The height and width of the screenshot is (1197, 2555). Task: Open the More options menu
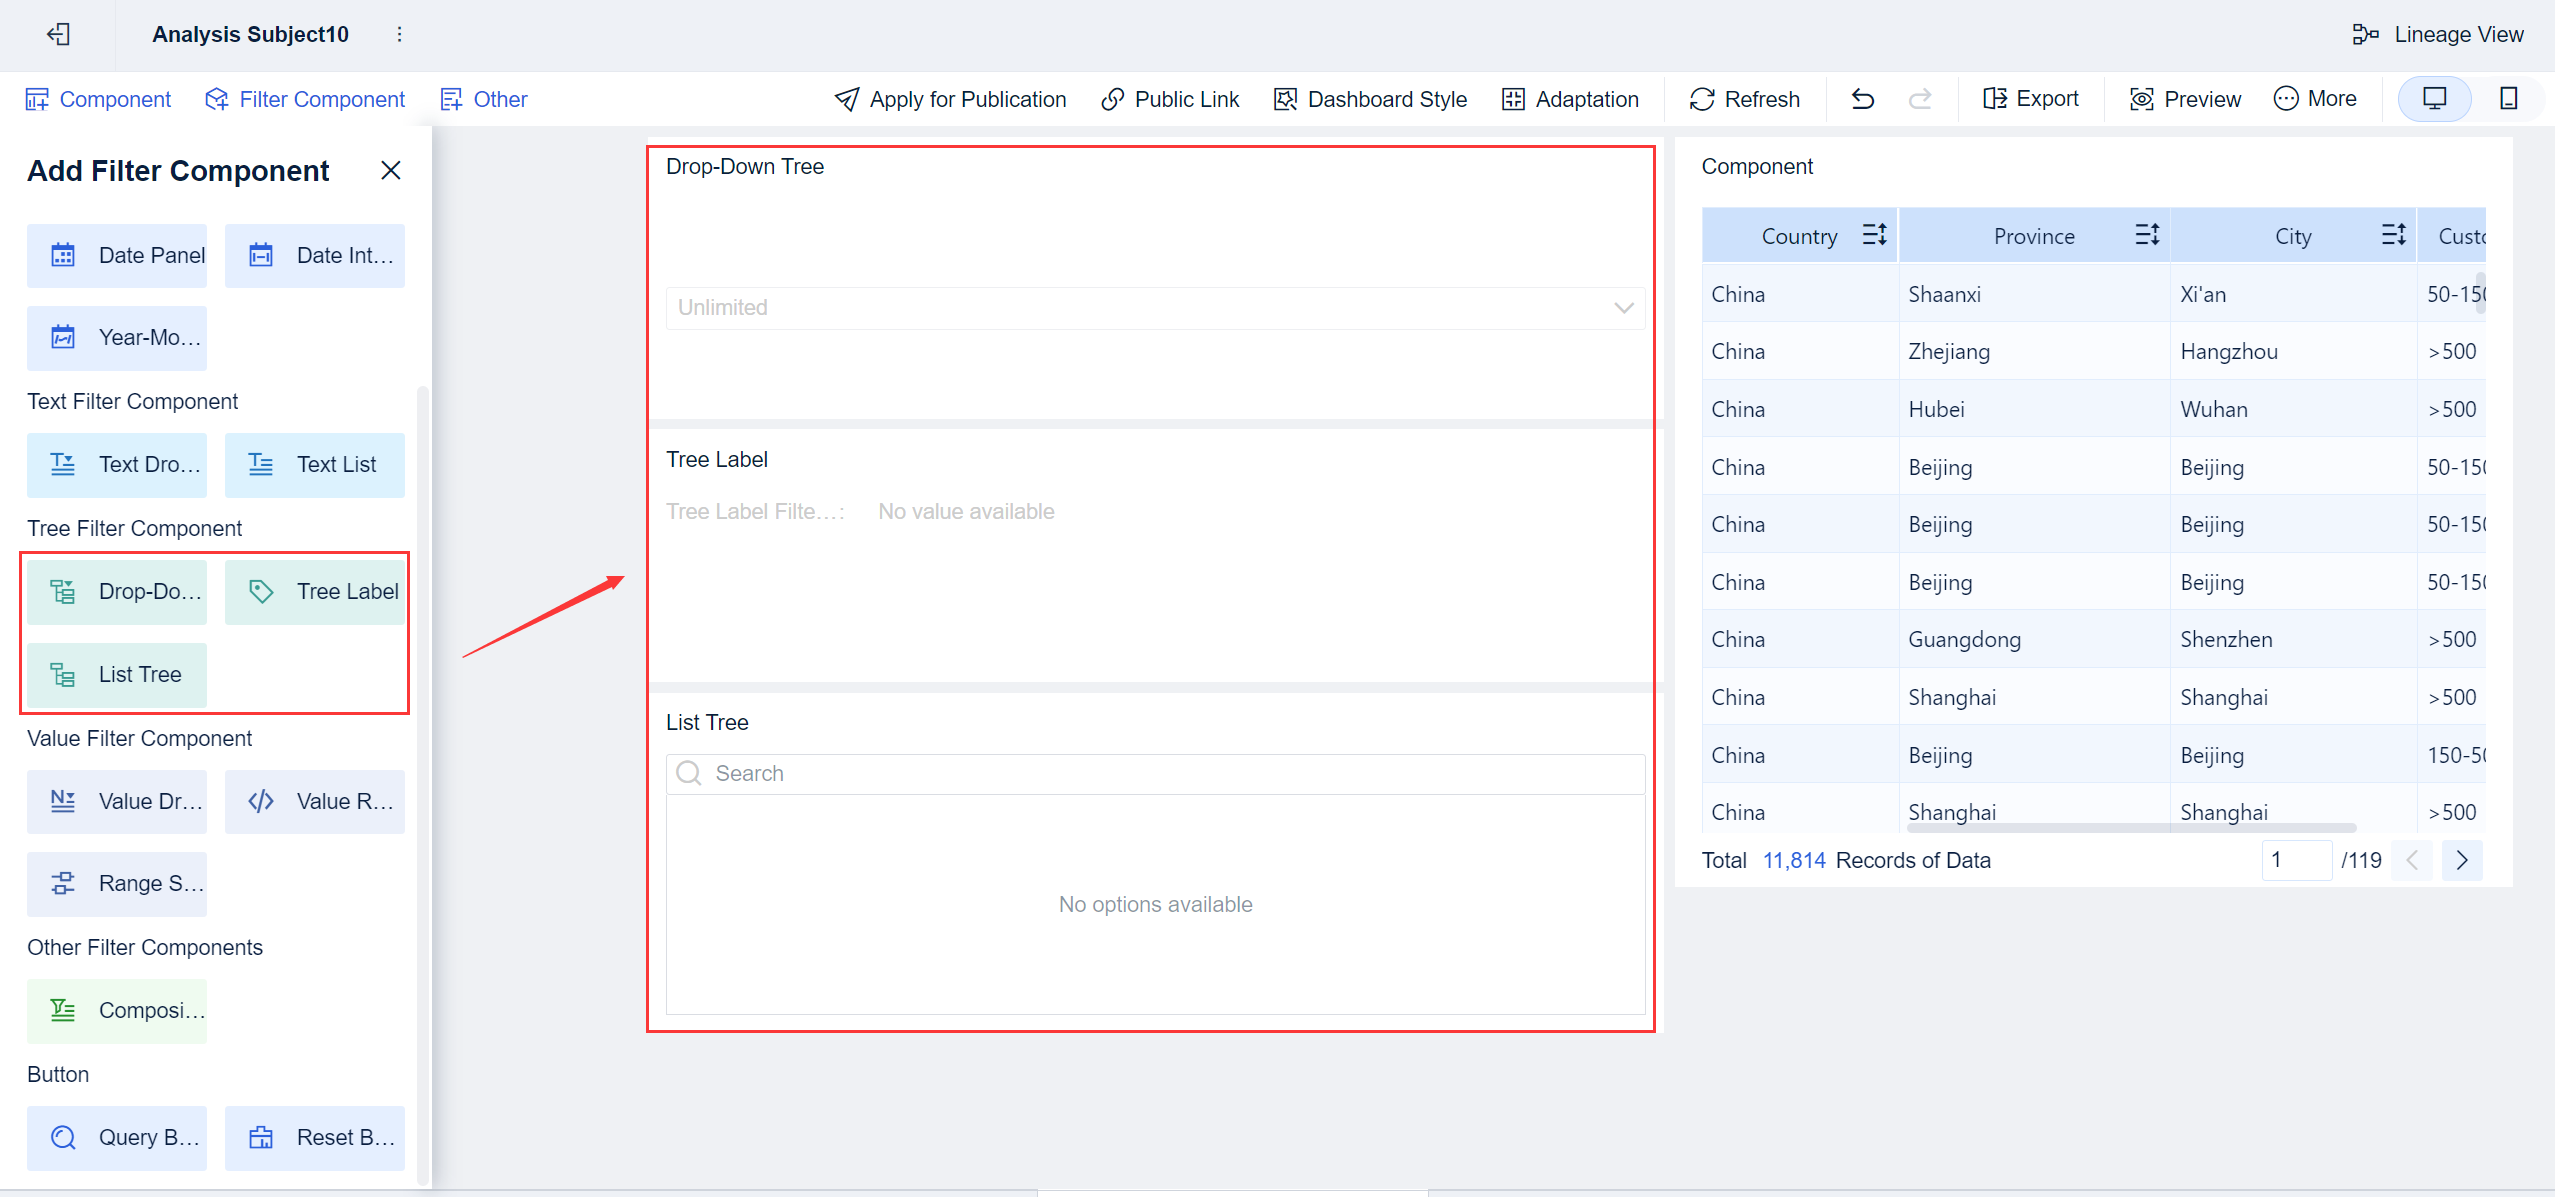pos(2315,99)
